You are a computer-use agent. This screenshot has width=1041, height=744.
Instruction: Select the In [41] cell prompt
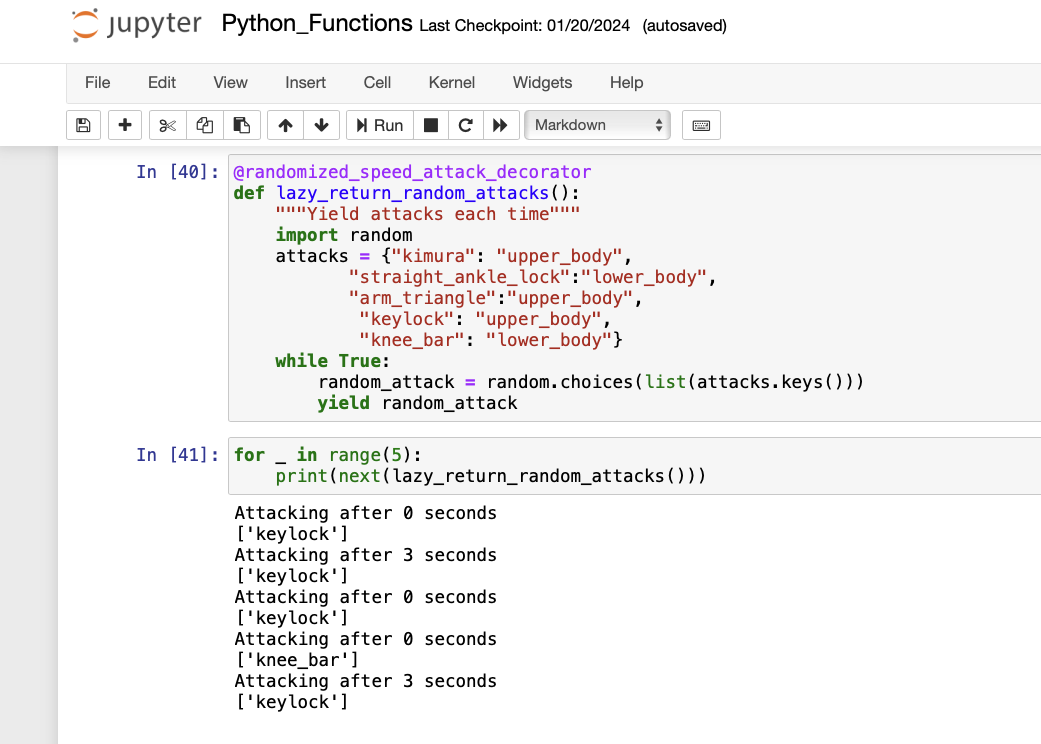177,455
